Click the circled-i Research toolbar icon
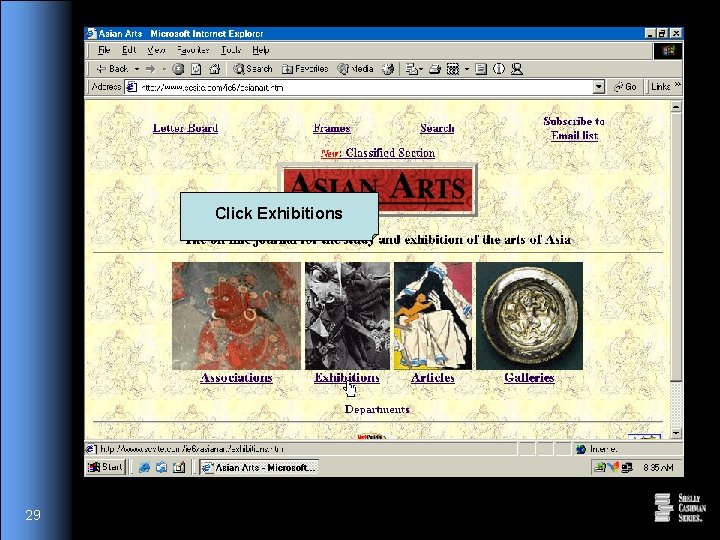Viewport: 720px width, 540px height. pos(499,69)
